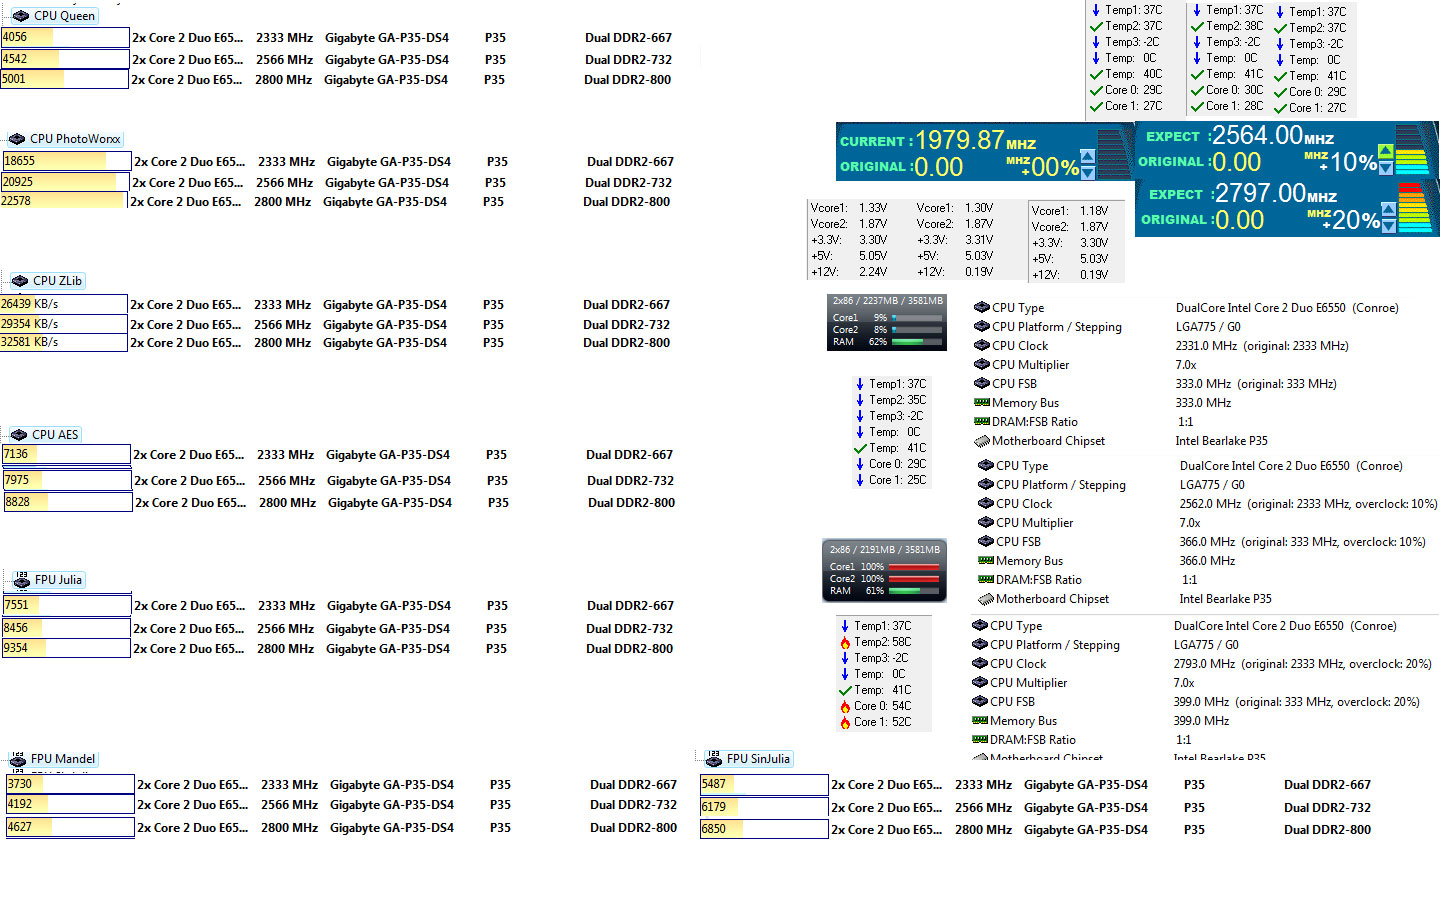Click the FPU Julia 9354 result bar

coord(66,648)
